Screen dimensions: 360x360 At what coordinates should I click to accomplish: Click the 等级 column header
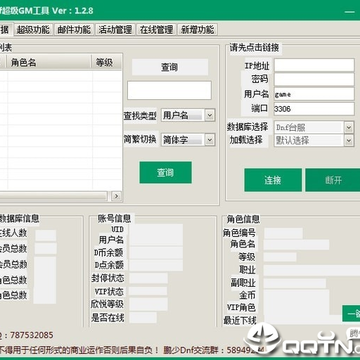tap(107, 62)
